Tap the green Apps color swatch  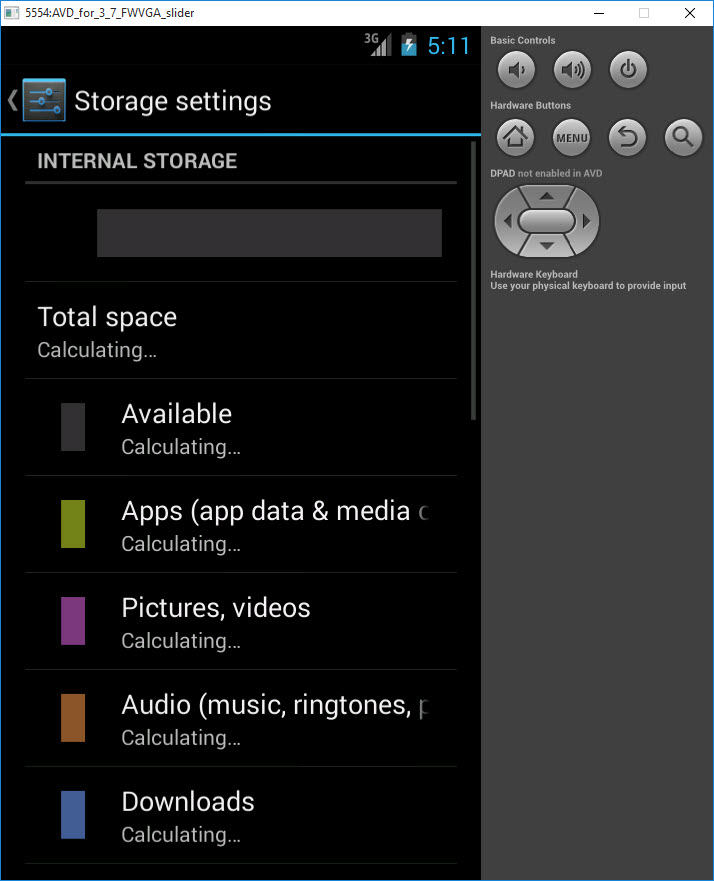pyautogui.click(x=73, y=524)
